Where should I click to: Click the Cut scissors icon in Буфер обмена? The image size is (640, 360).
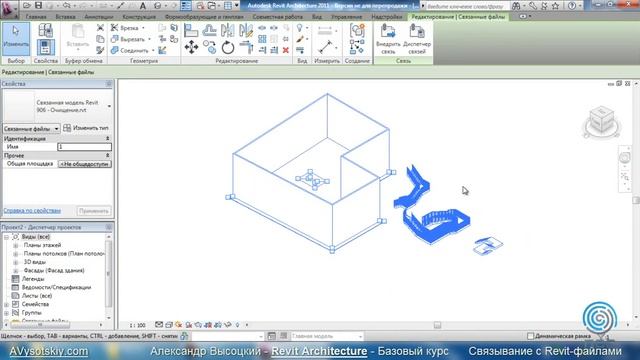pos(100,28)
